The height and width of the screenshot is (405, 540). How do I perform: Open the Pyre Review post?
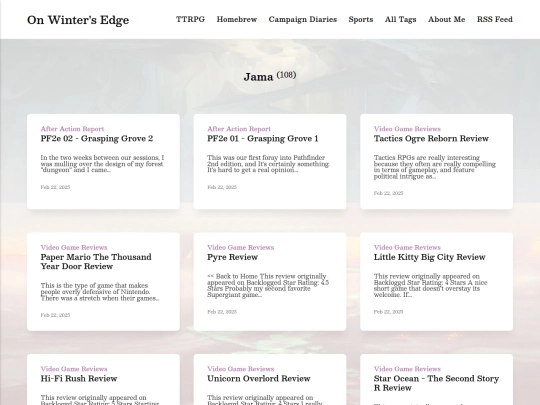coord(232,257)
